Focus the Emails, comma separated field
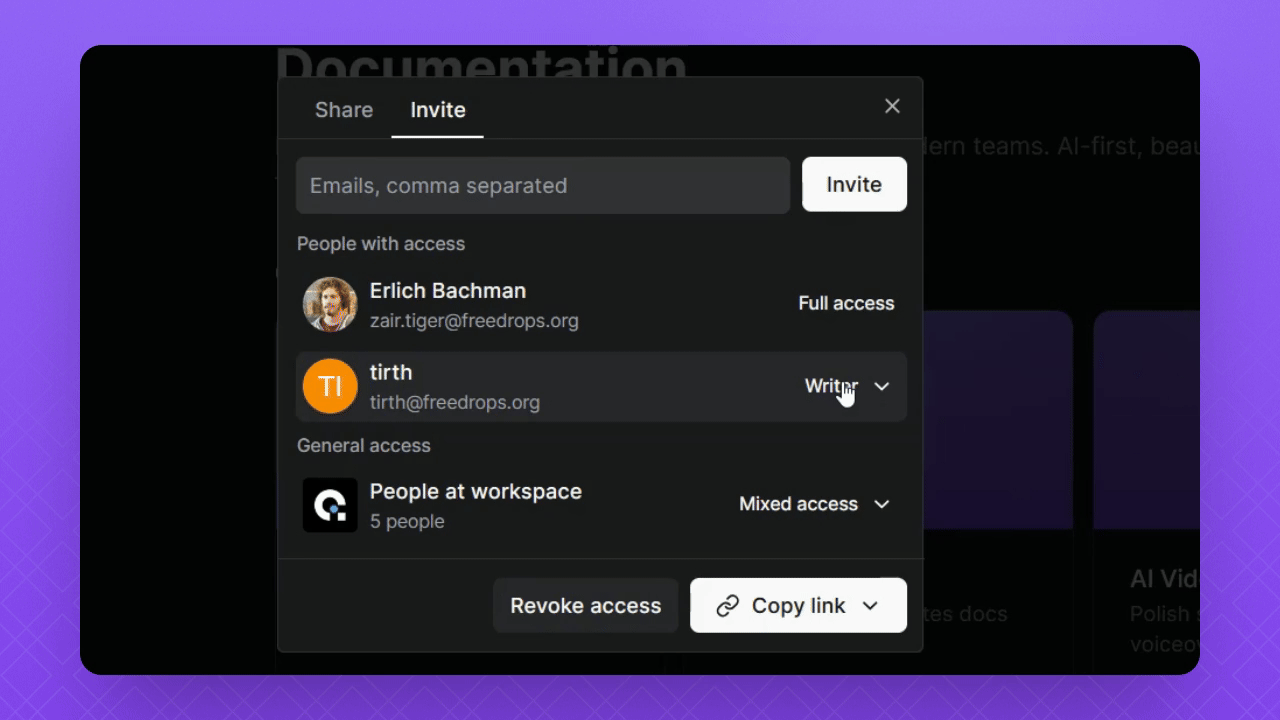 (543, 185)
